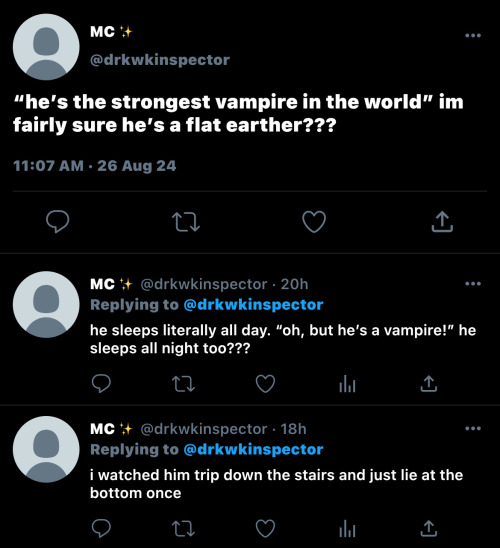Share the 20h reply tweet
The height and width of the screenshot is (548, 500).
tap(429, 383)
